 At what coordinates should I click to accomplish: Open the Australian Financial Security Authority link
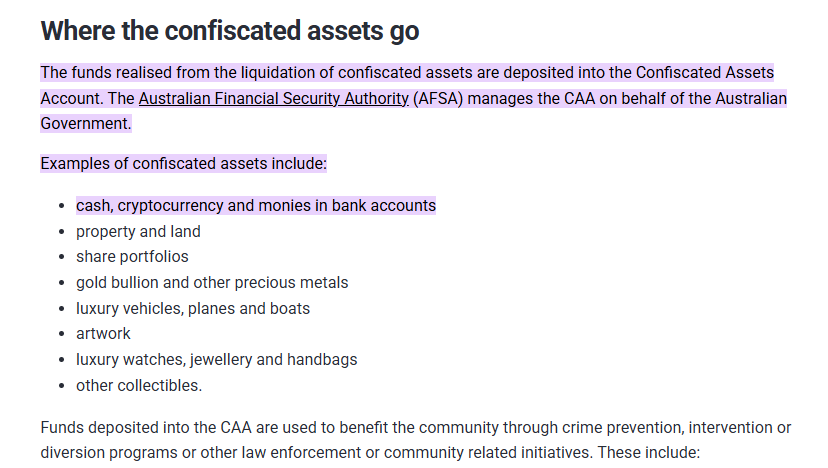coord(273,98)
